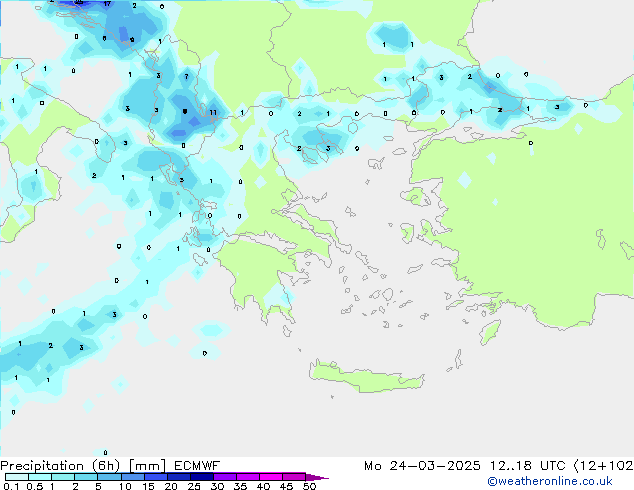Select the 'Precipitation (6h) [mm]' title text
634x490 pixels.
click(x=83, y=466)
